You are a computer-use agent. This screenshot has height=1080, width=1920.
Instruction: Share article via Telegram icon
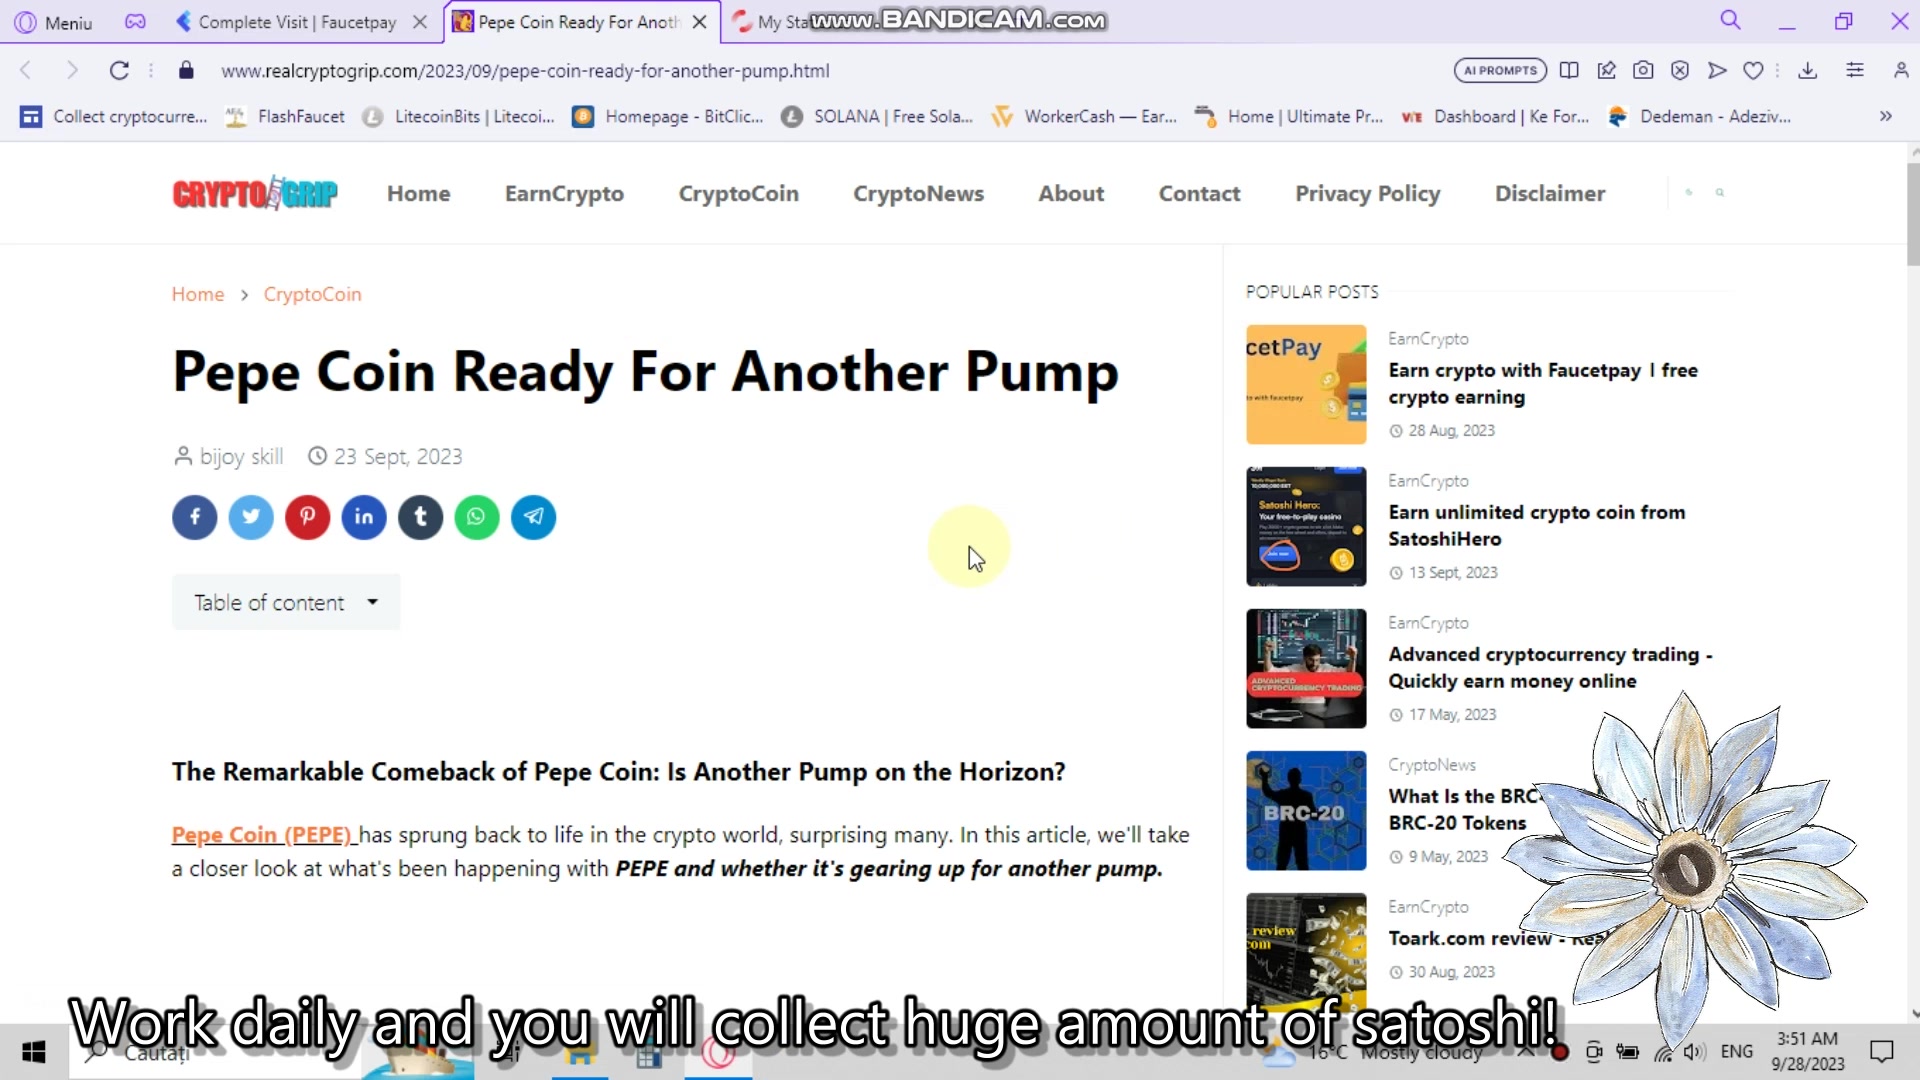(534, 517)
